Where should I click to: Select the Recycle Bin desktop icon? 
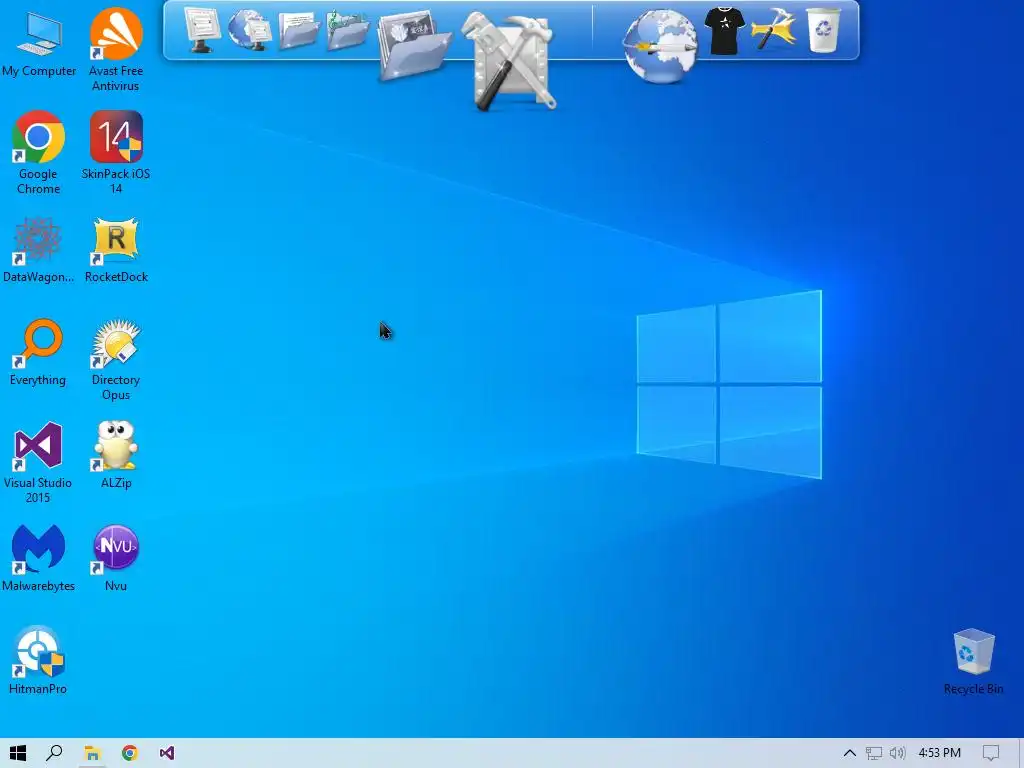[973, 661]
